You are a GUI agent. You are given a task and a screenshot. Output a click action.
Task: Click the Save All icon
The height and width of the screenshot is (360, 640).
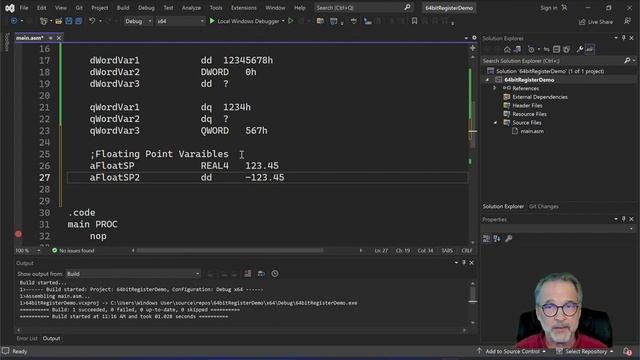[x=78, y=21]
